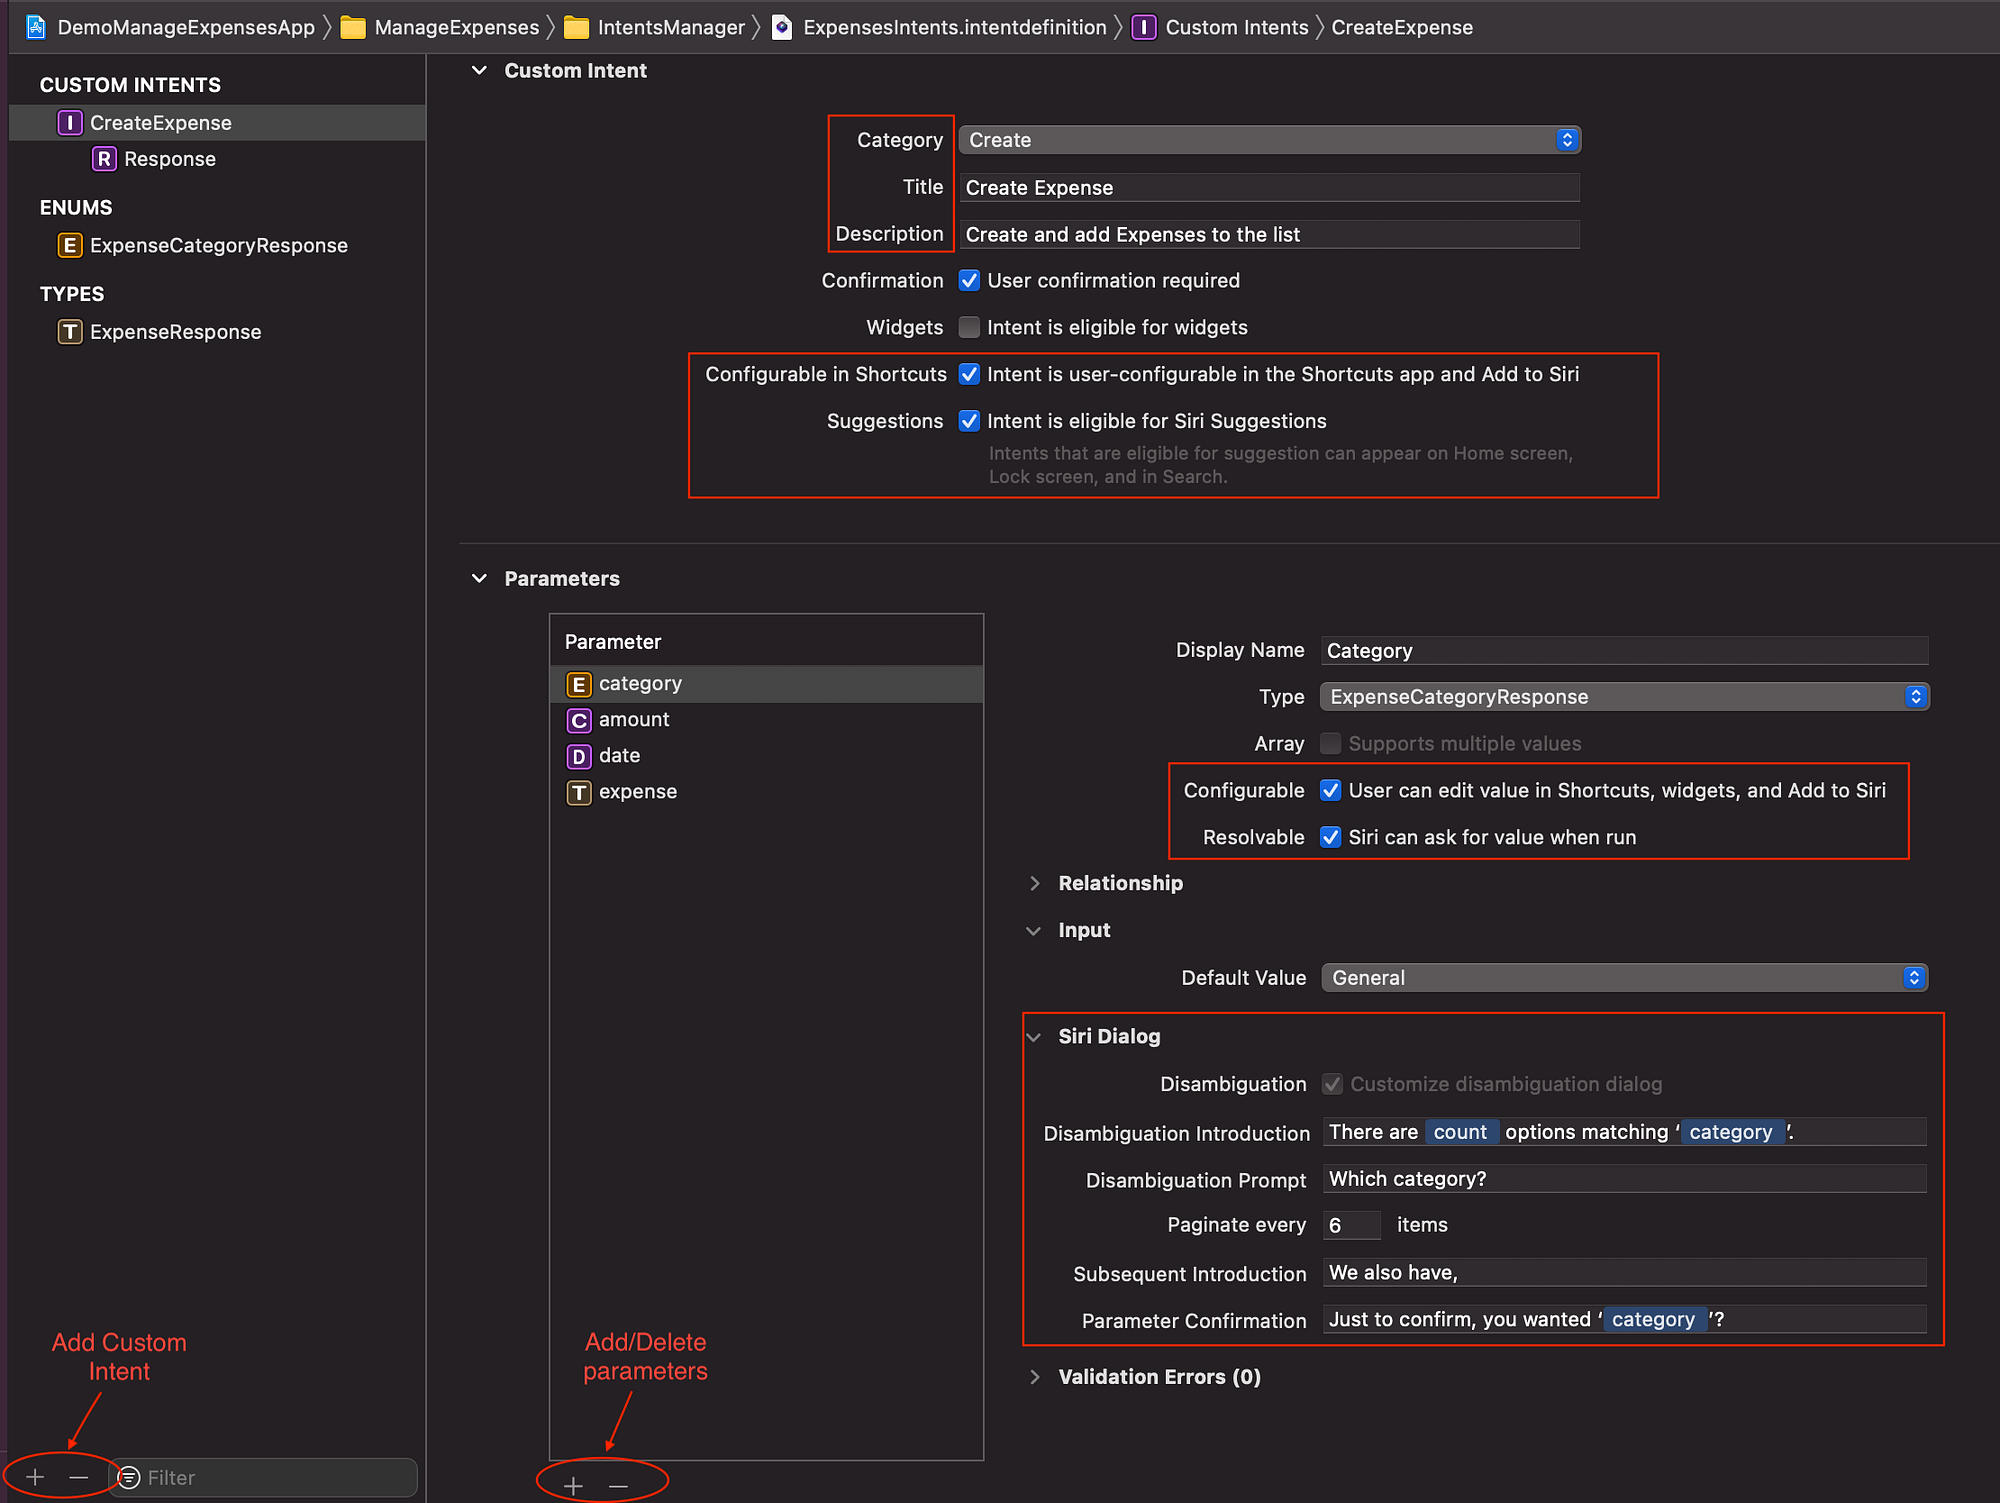Click the ExpenseCategoryResponse enum icon
This screenshot has width=2000, height=1503.
pos(69,246)
